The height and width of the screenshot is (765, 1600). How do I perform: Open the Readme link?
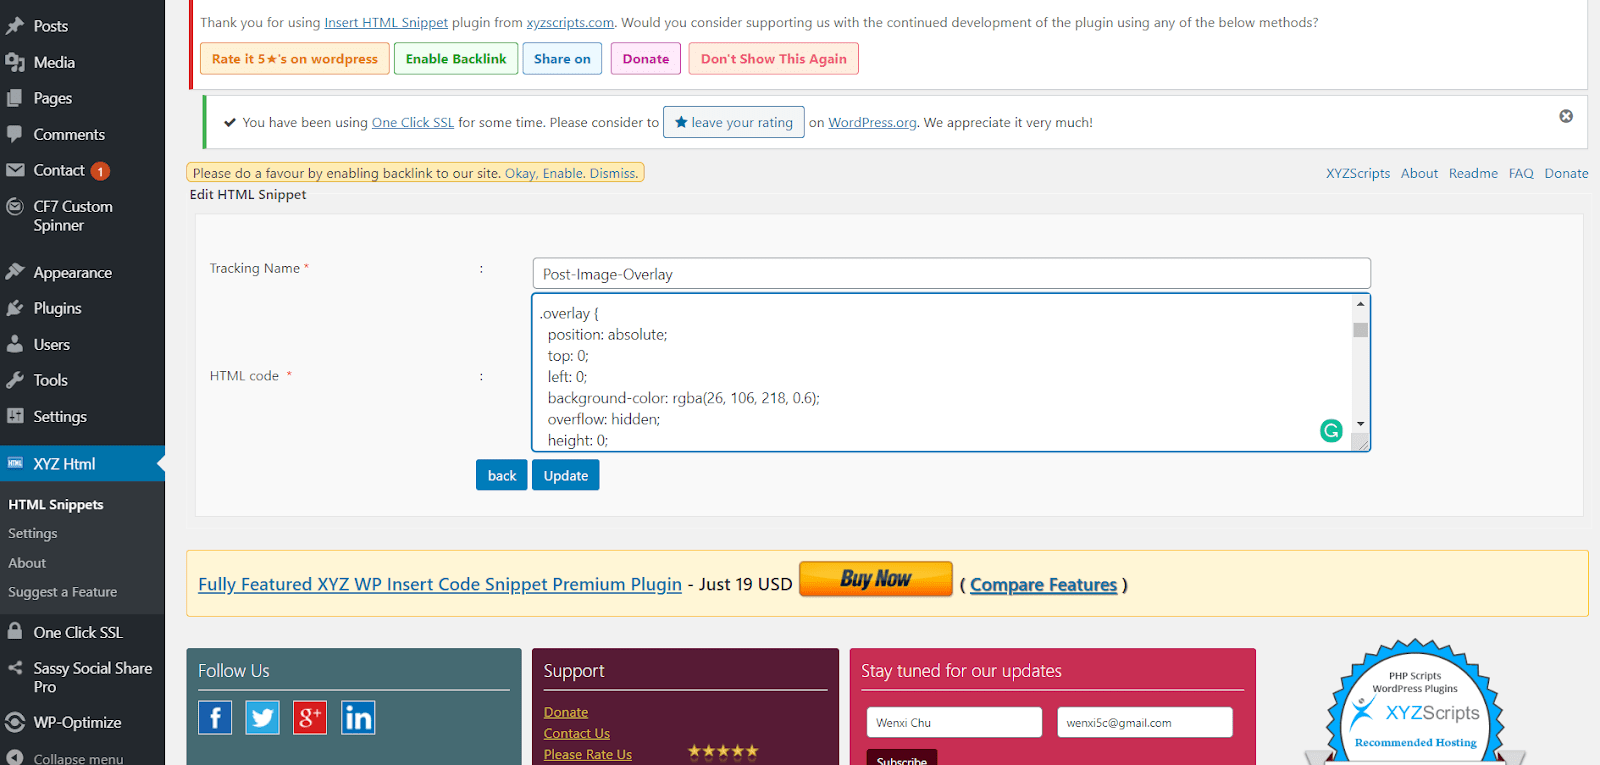click(x=1473, y=173)
